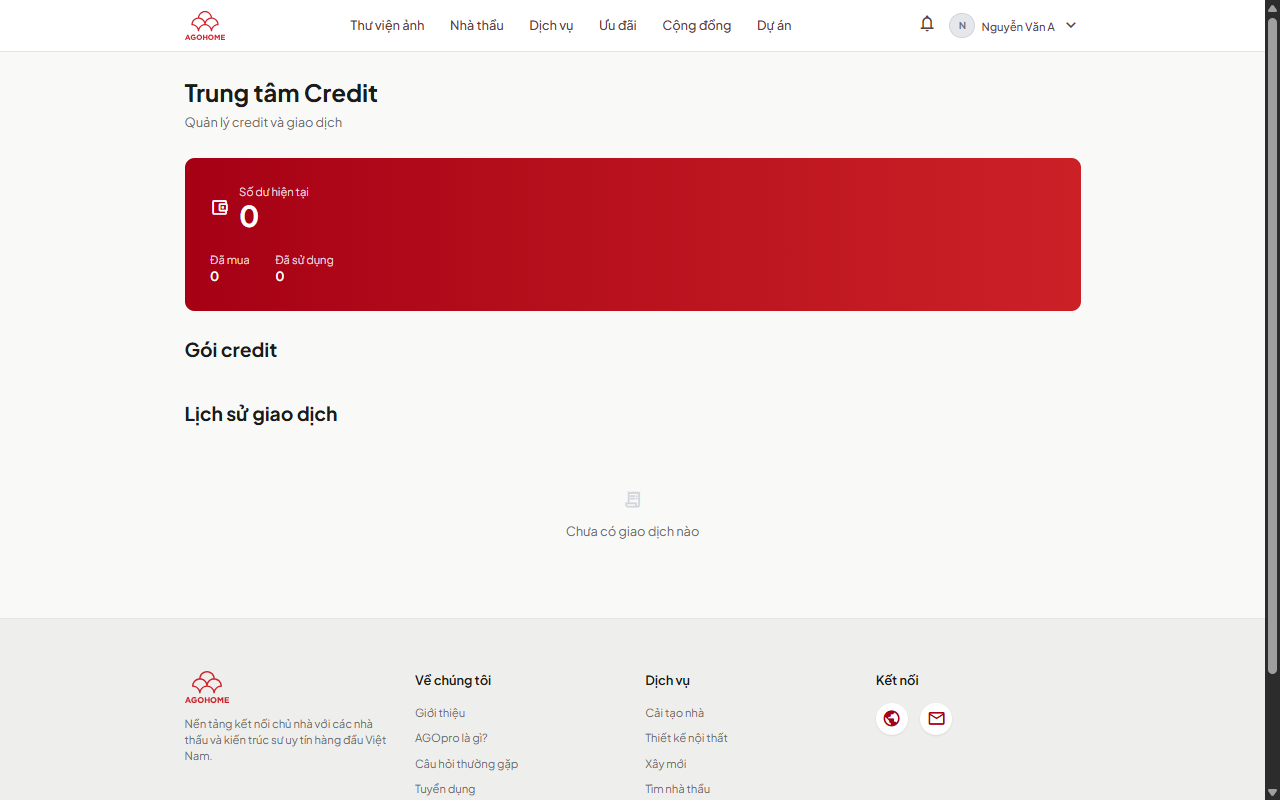Click the user avatar with letter N
The image size is (1280, 800).
962,26
